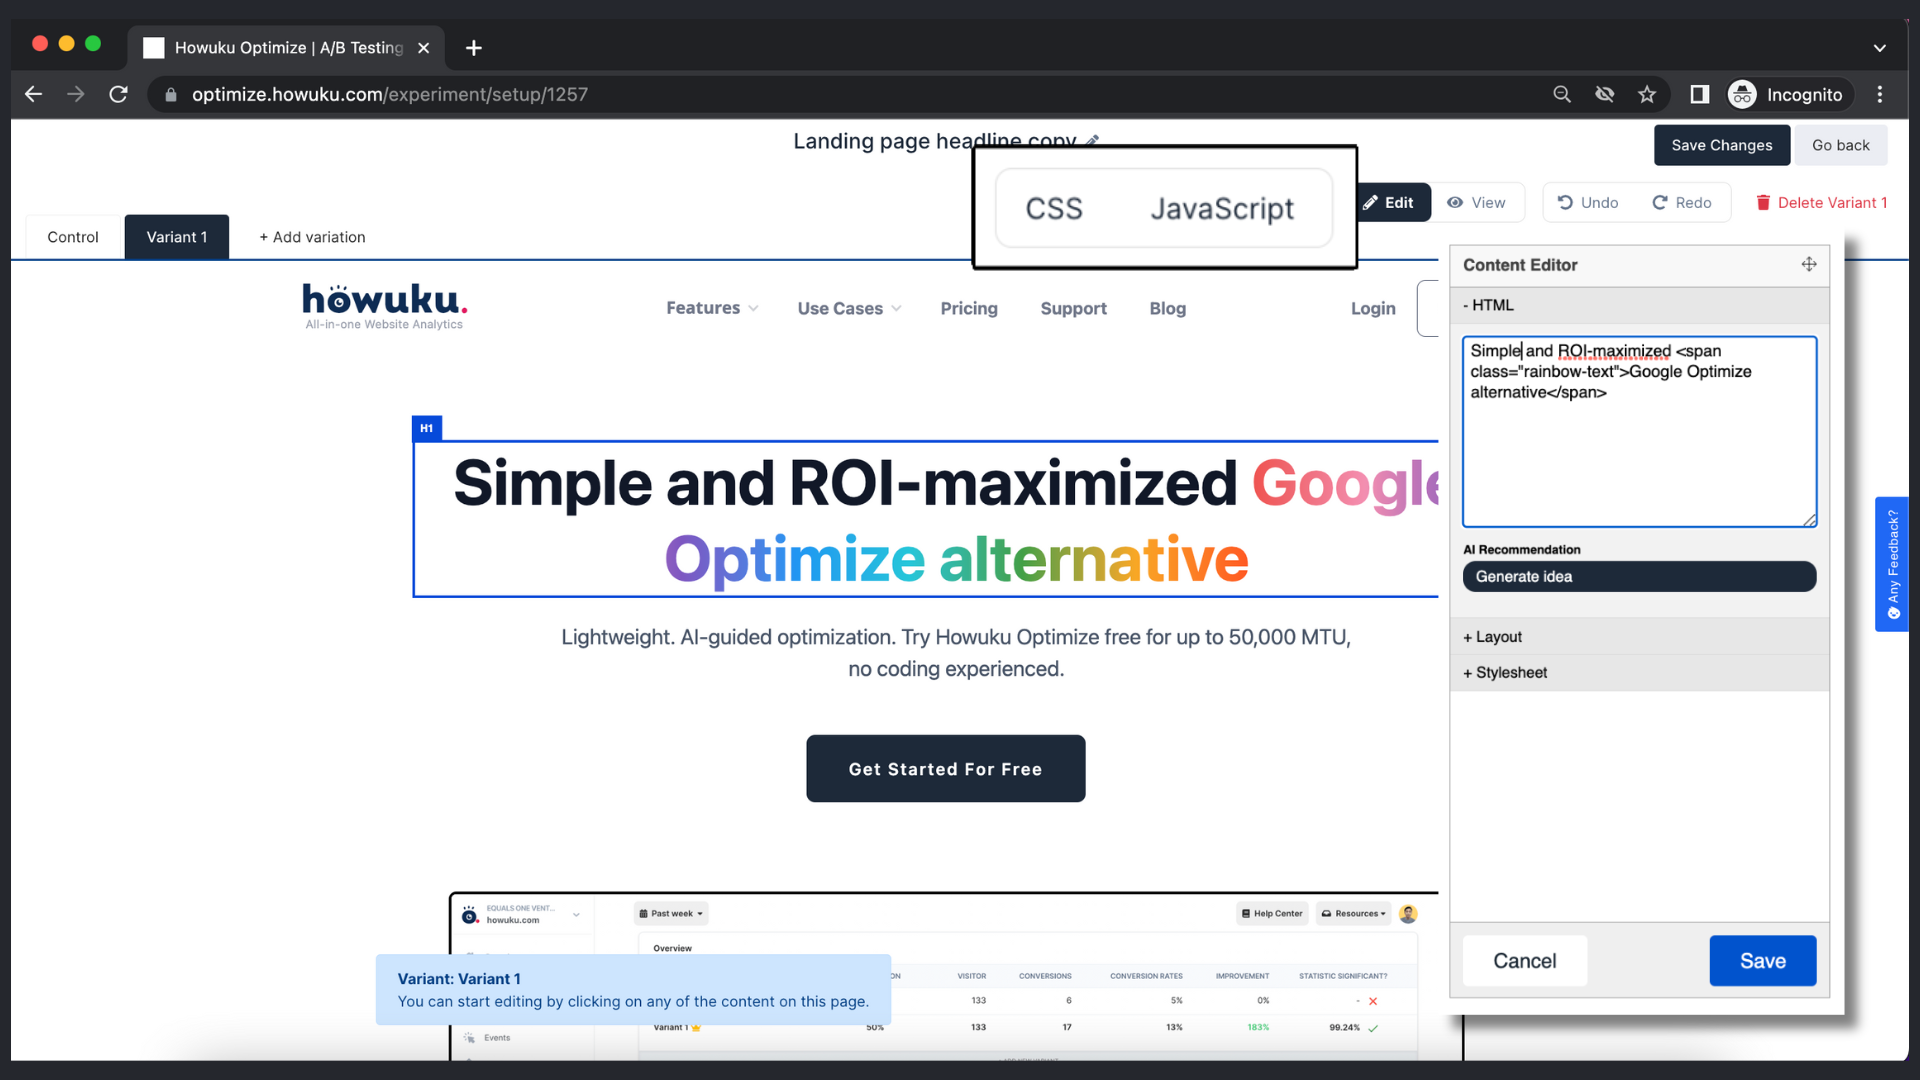
Task: Open a new browser tab
Action: click(x=474, y=48)
